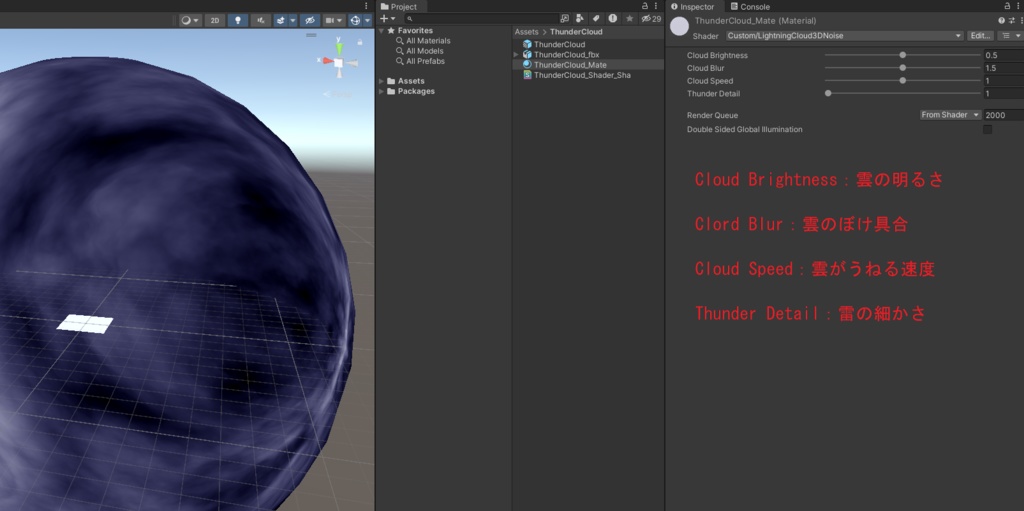Toggle hidden objects visibility in Scene view
This screenshot has height=511, width=1024.
tap(310, 20)
